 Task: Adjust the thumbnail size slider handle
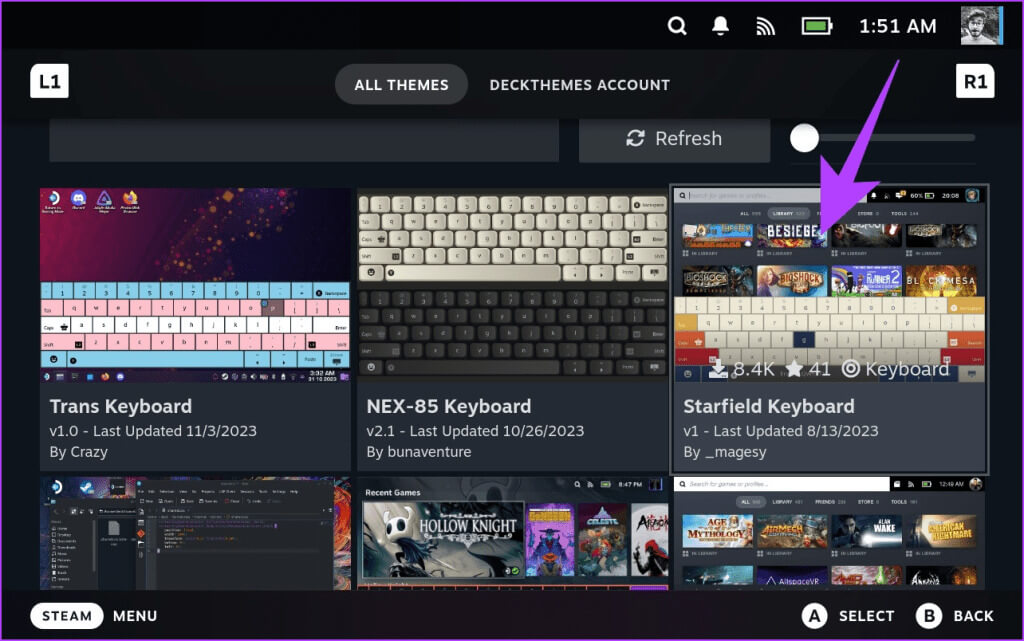coord(804,138)
